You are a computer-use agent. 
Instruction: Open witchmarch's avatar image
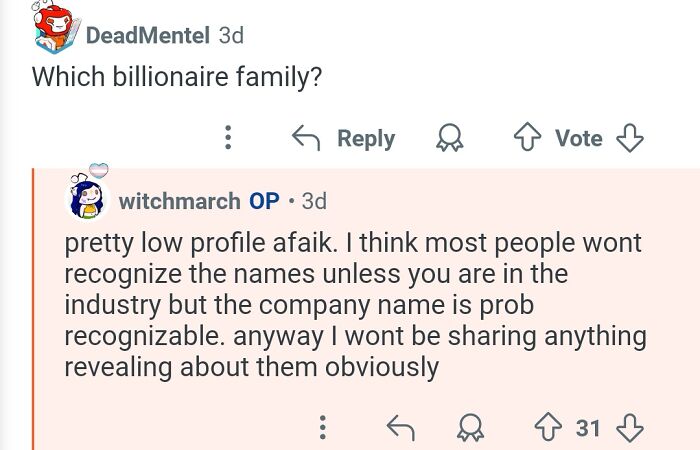87,197
